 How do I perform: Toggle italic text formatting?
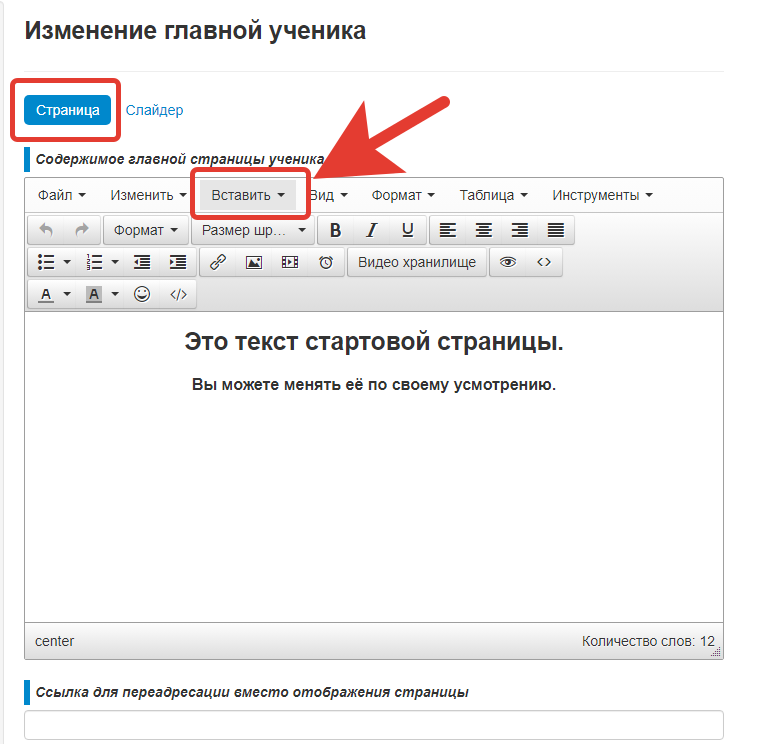pos(371,230)
